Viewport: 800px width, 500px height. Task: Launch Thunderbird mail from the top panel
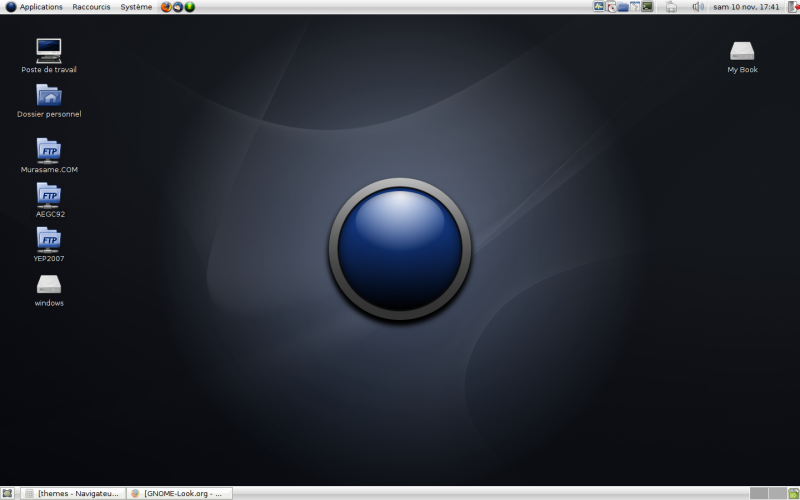pos(178,7)
